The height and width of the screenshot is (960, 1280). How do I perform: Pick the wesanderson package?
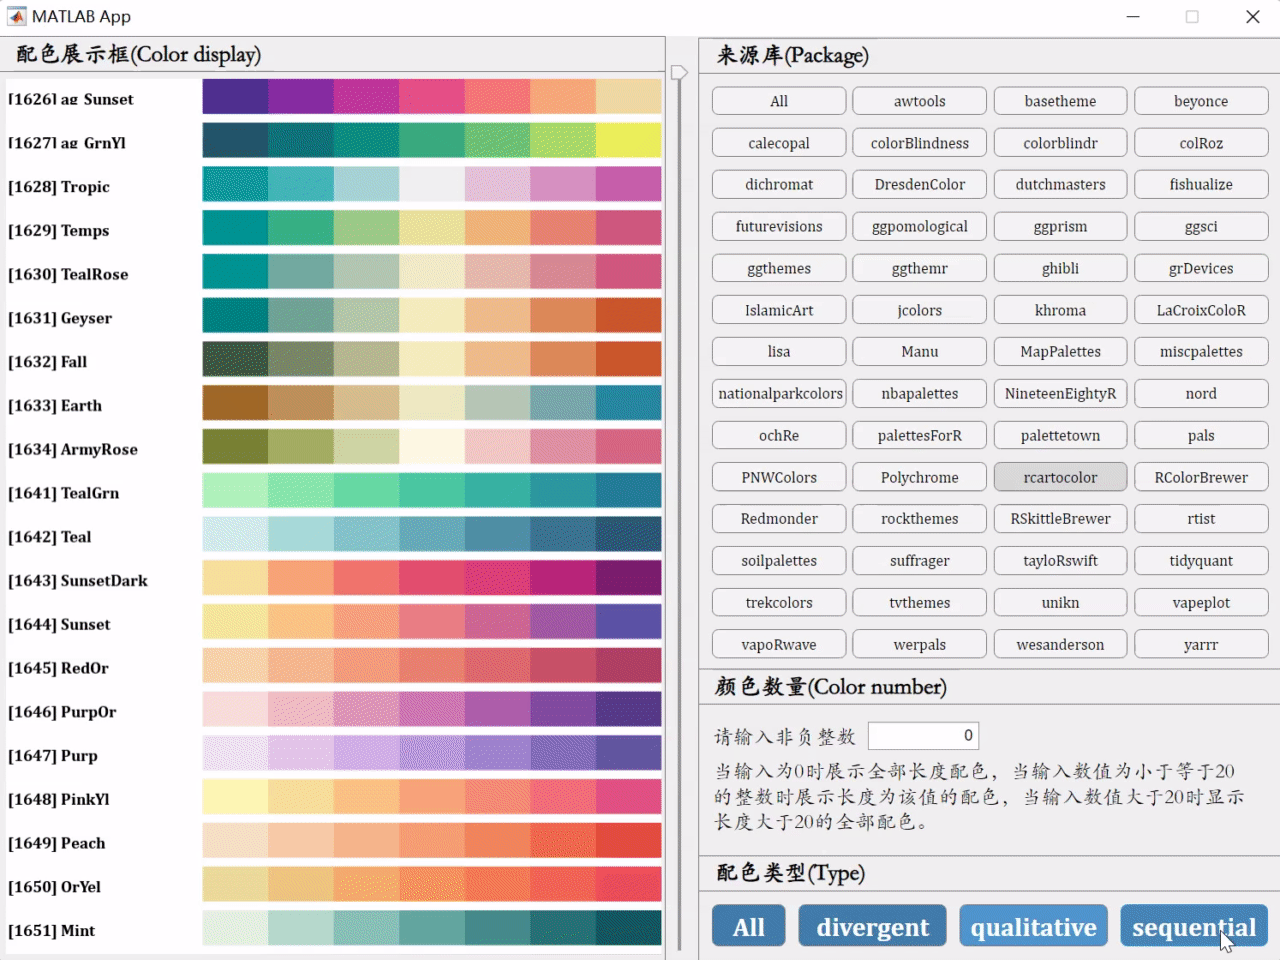point(1060,645)
